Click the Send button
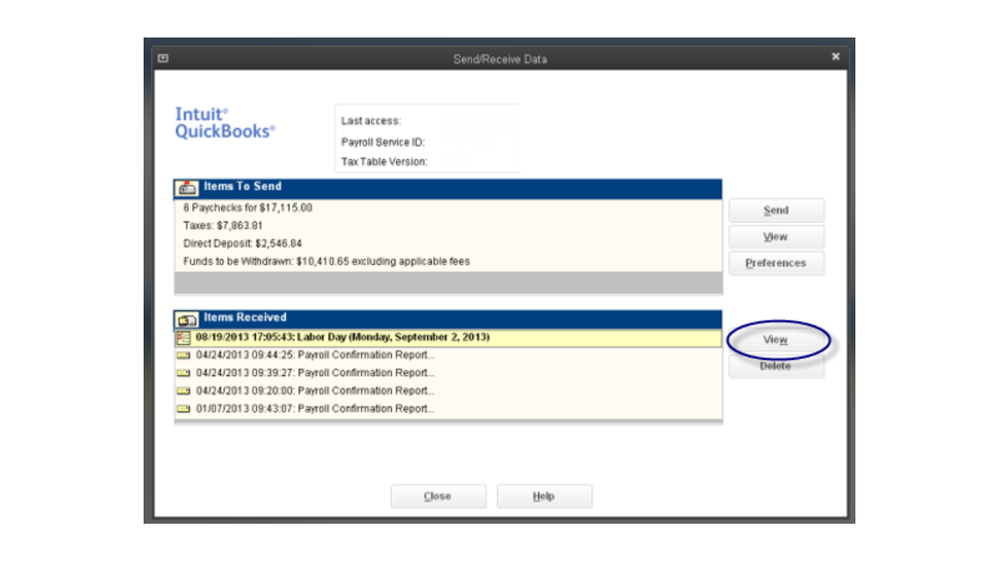The height and width of the screenshot is (562, 999). click(x=776, y=210)
